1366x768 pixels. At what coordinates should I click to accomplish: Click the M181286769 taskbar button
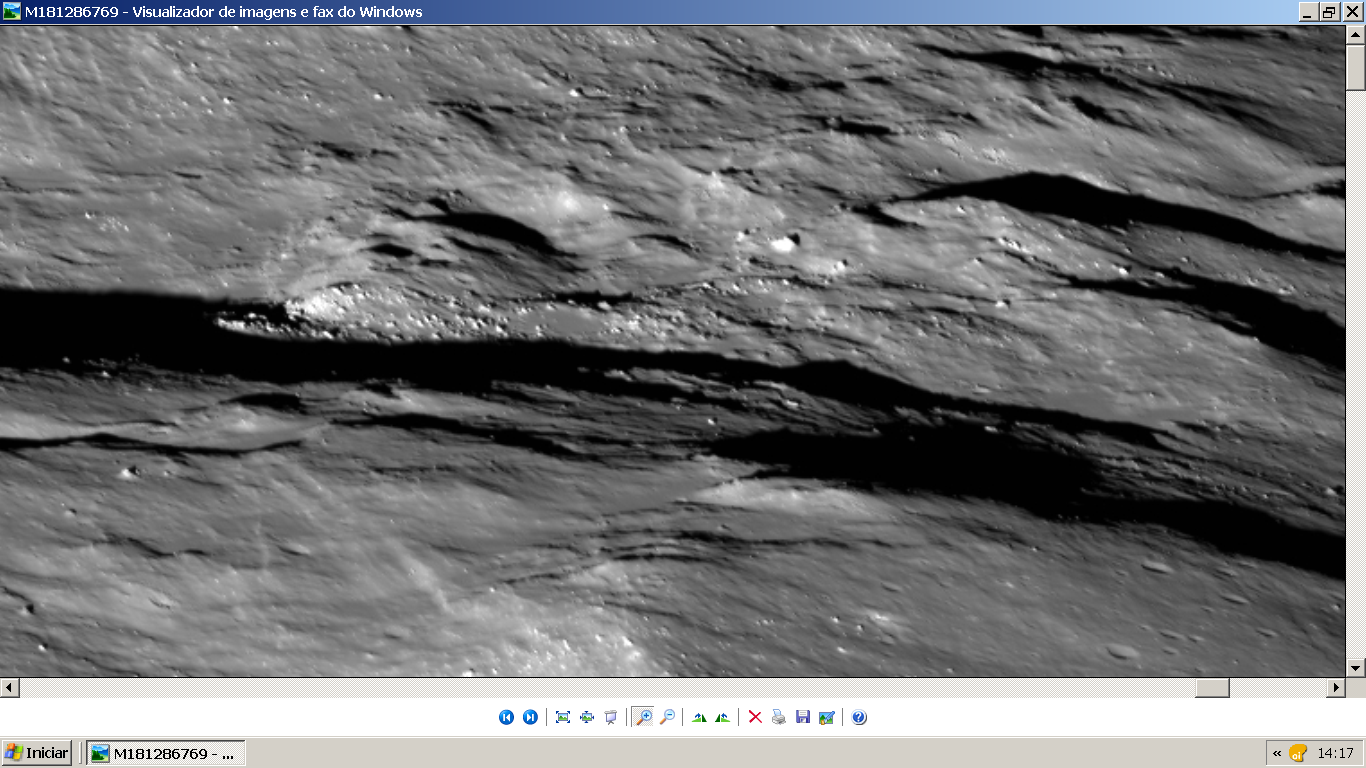point(165,753)
